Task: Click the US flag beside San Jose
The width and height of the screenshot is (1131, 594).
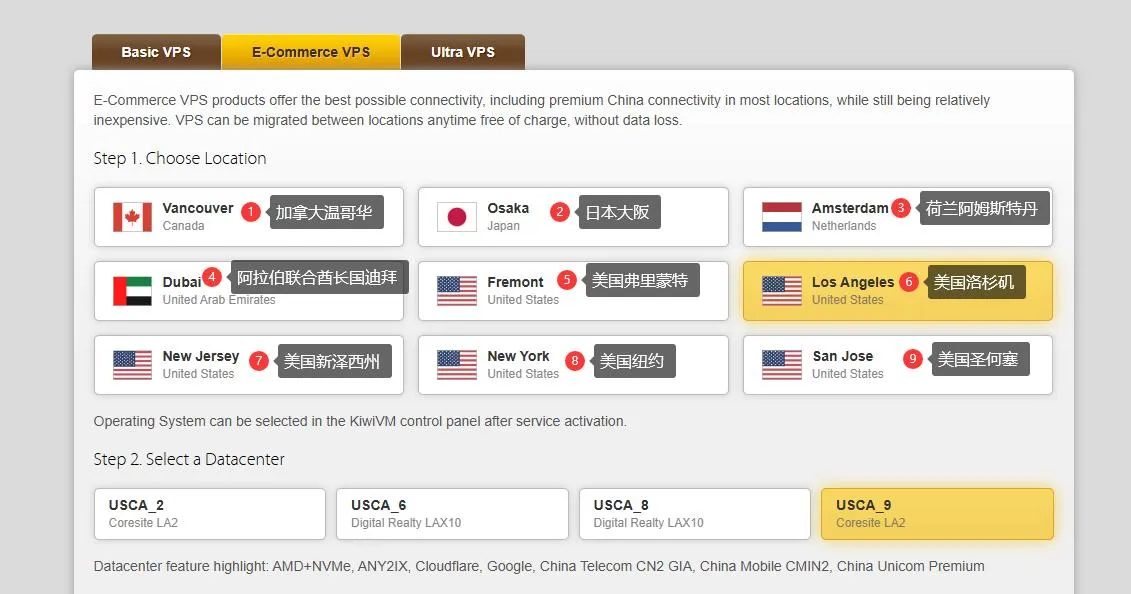Action: pos(782,365)
